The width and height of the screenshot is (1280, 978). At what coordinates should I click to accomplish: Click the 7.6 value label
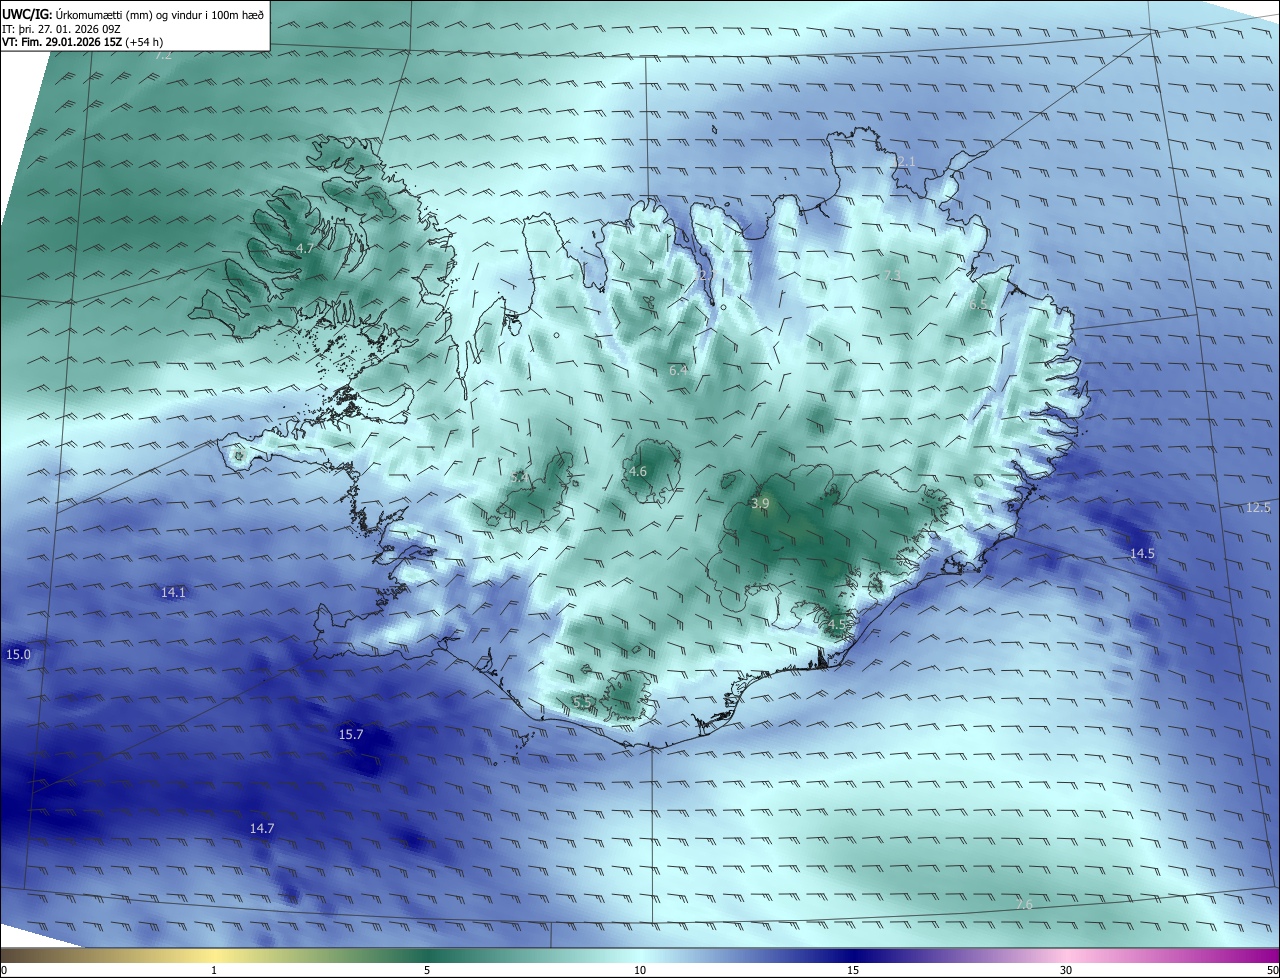(x=1024, y=904)
